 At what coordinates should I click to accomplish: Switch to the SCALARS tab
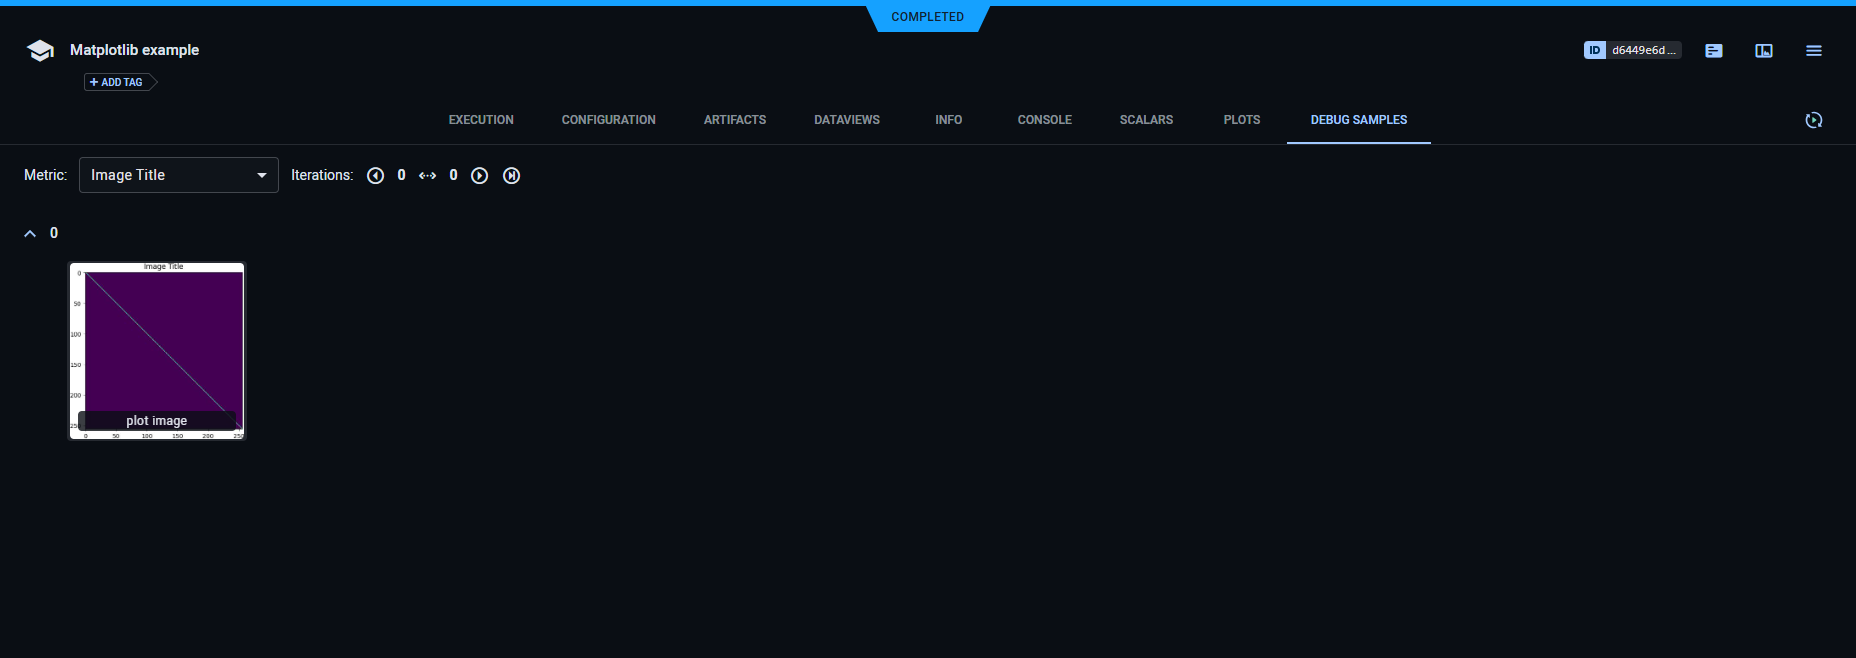(x=1146, y=120)
